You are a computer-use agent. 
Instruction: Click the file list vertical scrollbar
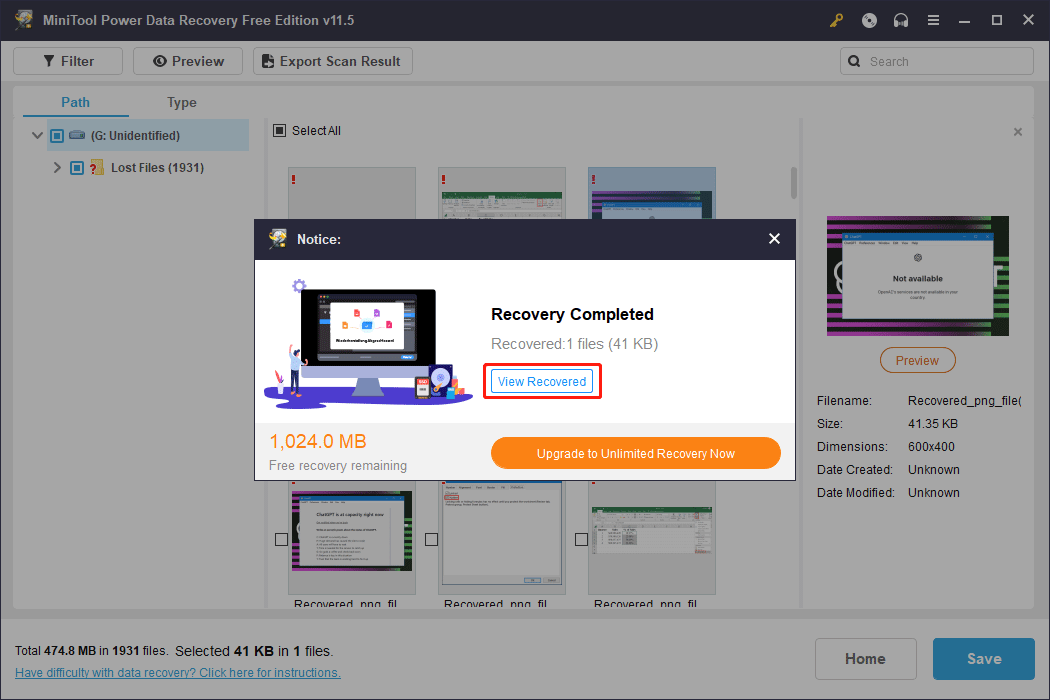794,182
